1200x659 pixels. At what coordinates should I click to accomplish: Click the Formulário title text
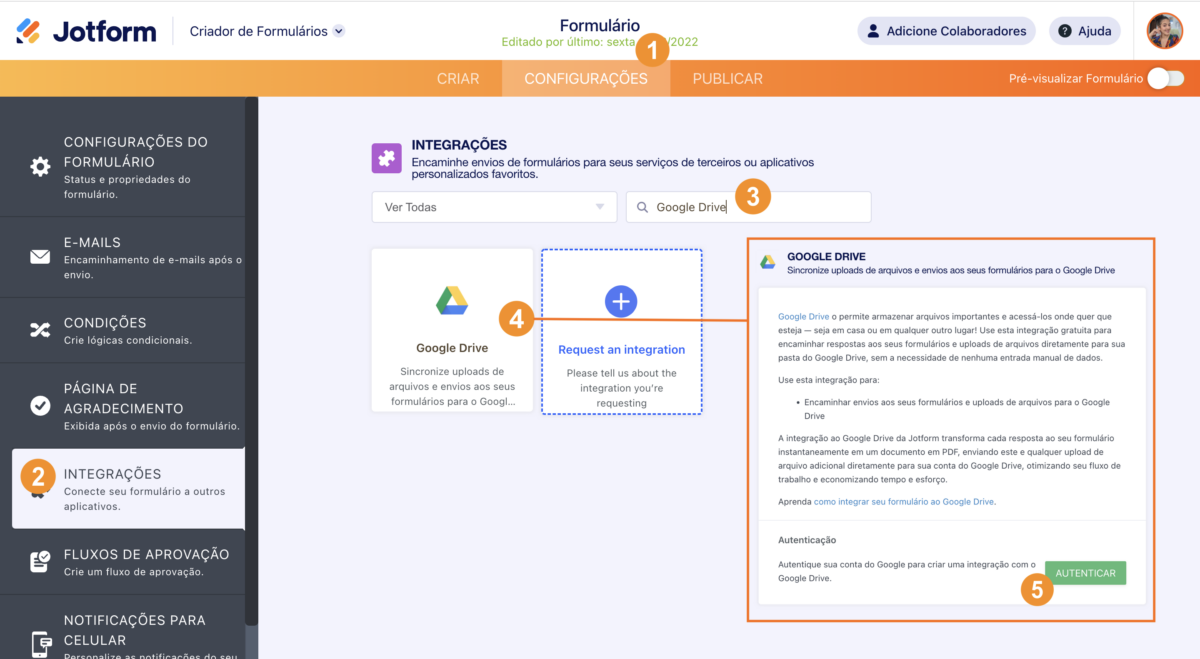600,26
